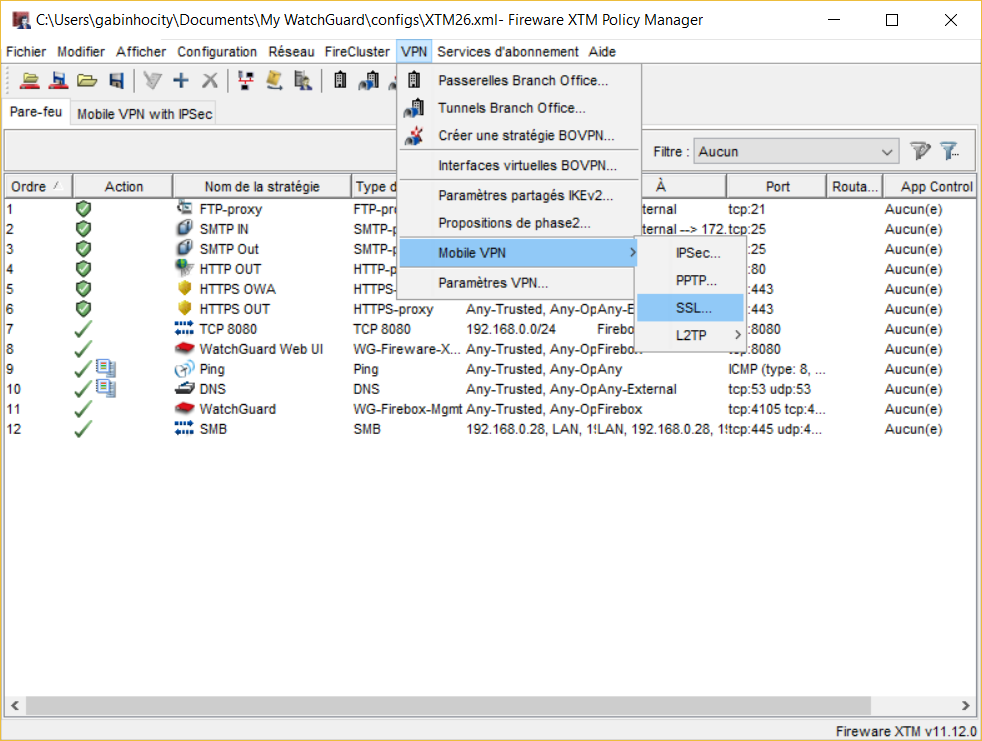The height and width of the screenshot is (741, 982).
Task: Switch to Mobile VPN with IPSec tab
Action: click(x=145, y=114)
